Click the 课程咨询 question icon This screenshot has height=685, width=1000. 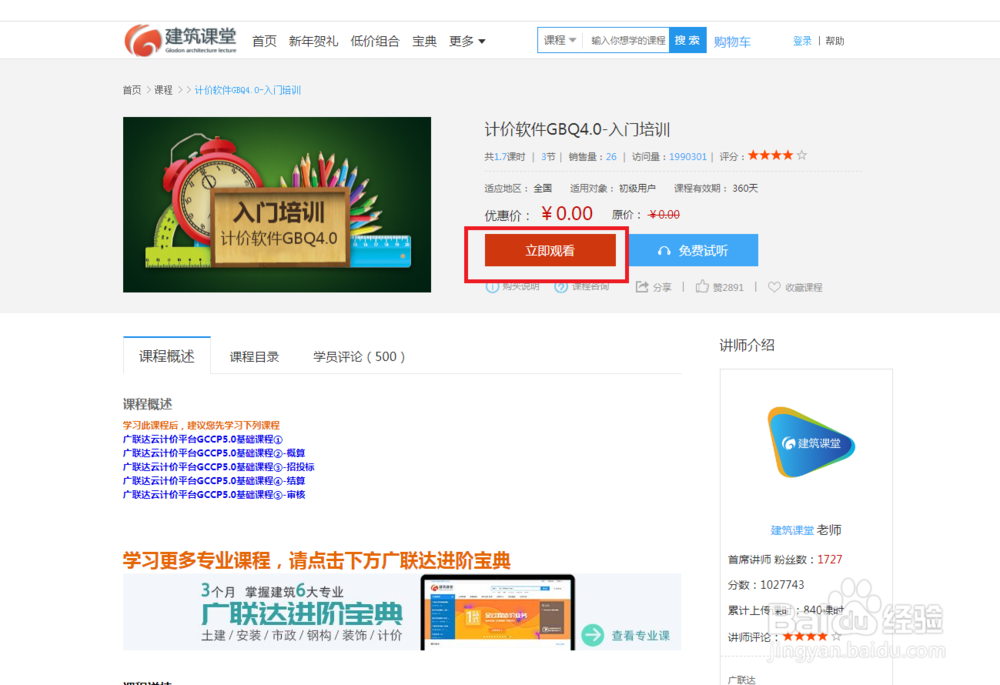(561, 287)
